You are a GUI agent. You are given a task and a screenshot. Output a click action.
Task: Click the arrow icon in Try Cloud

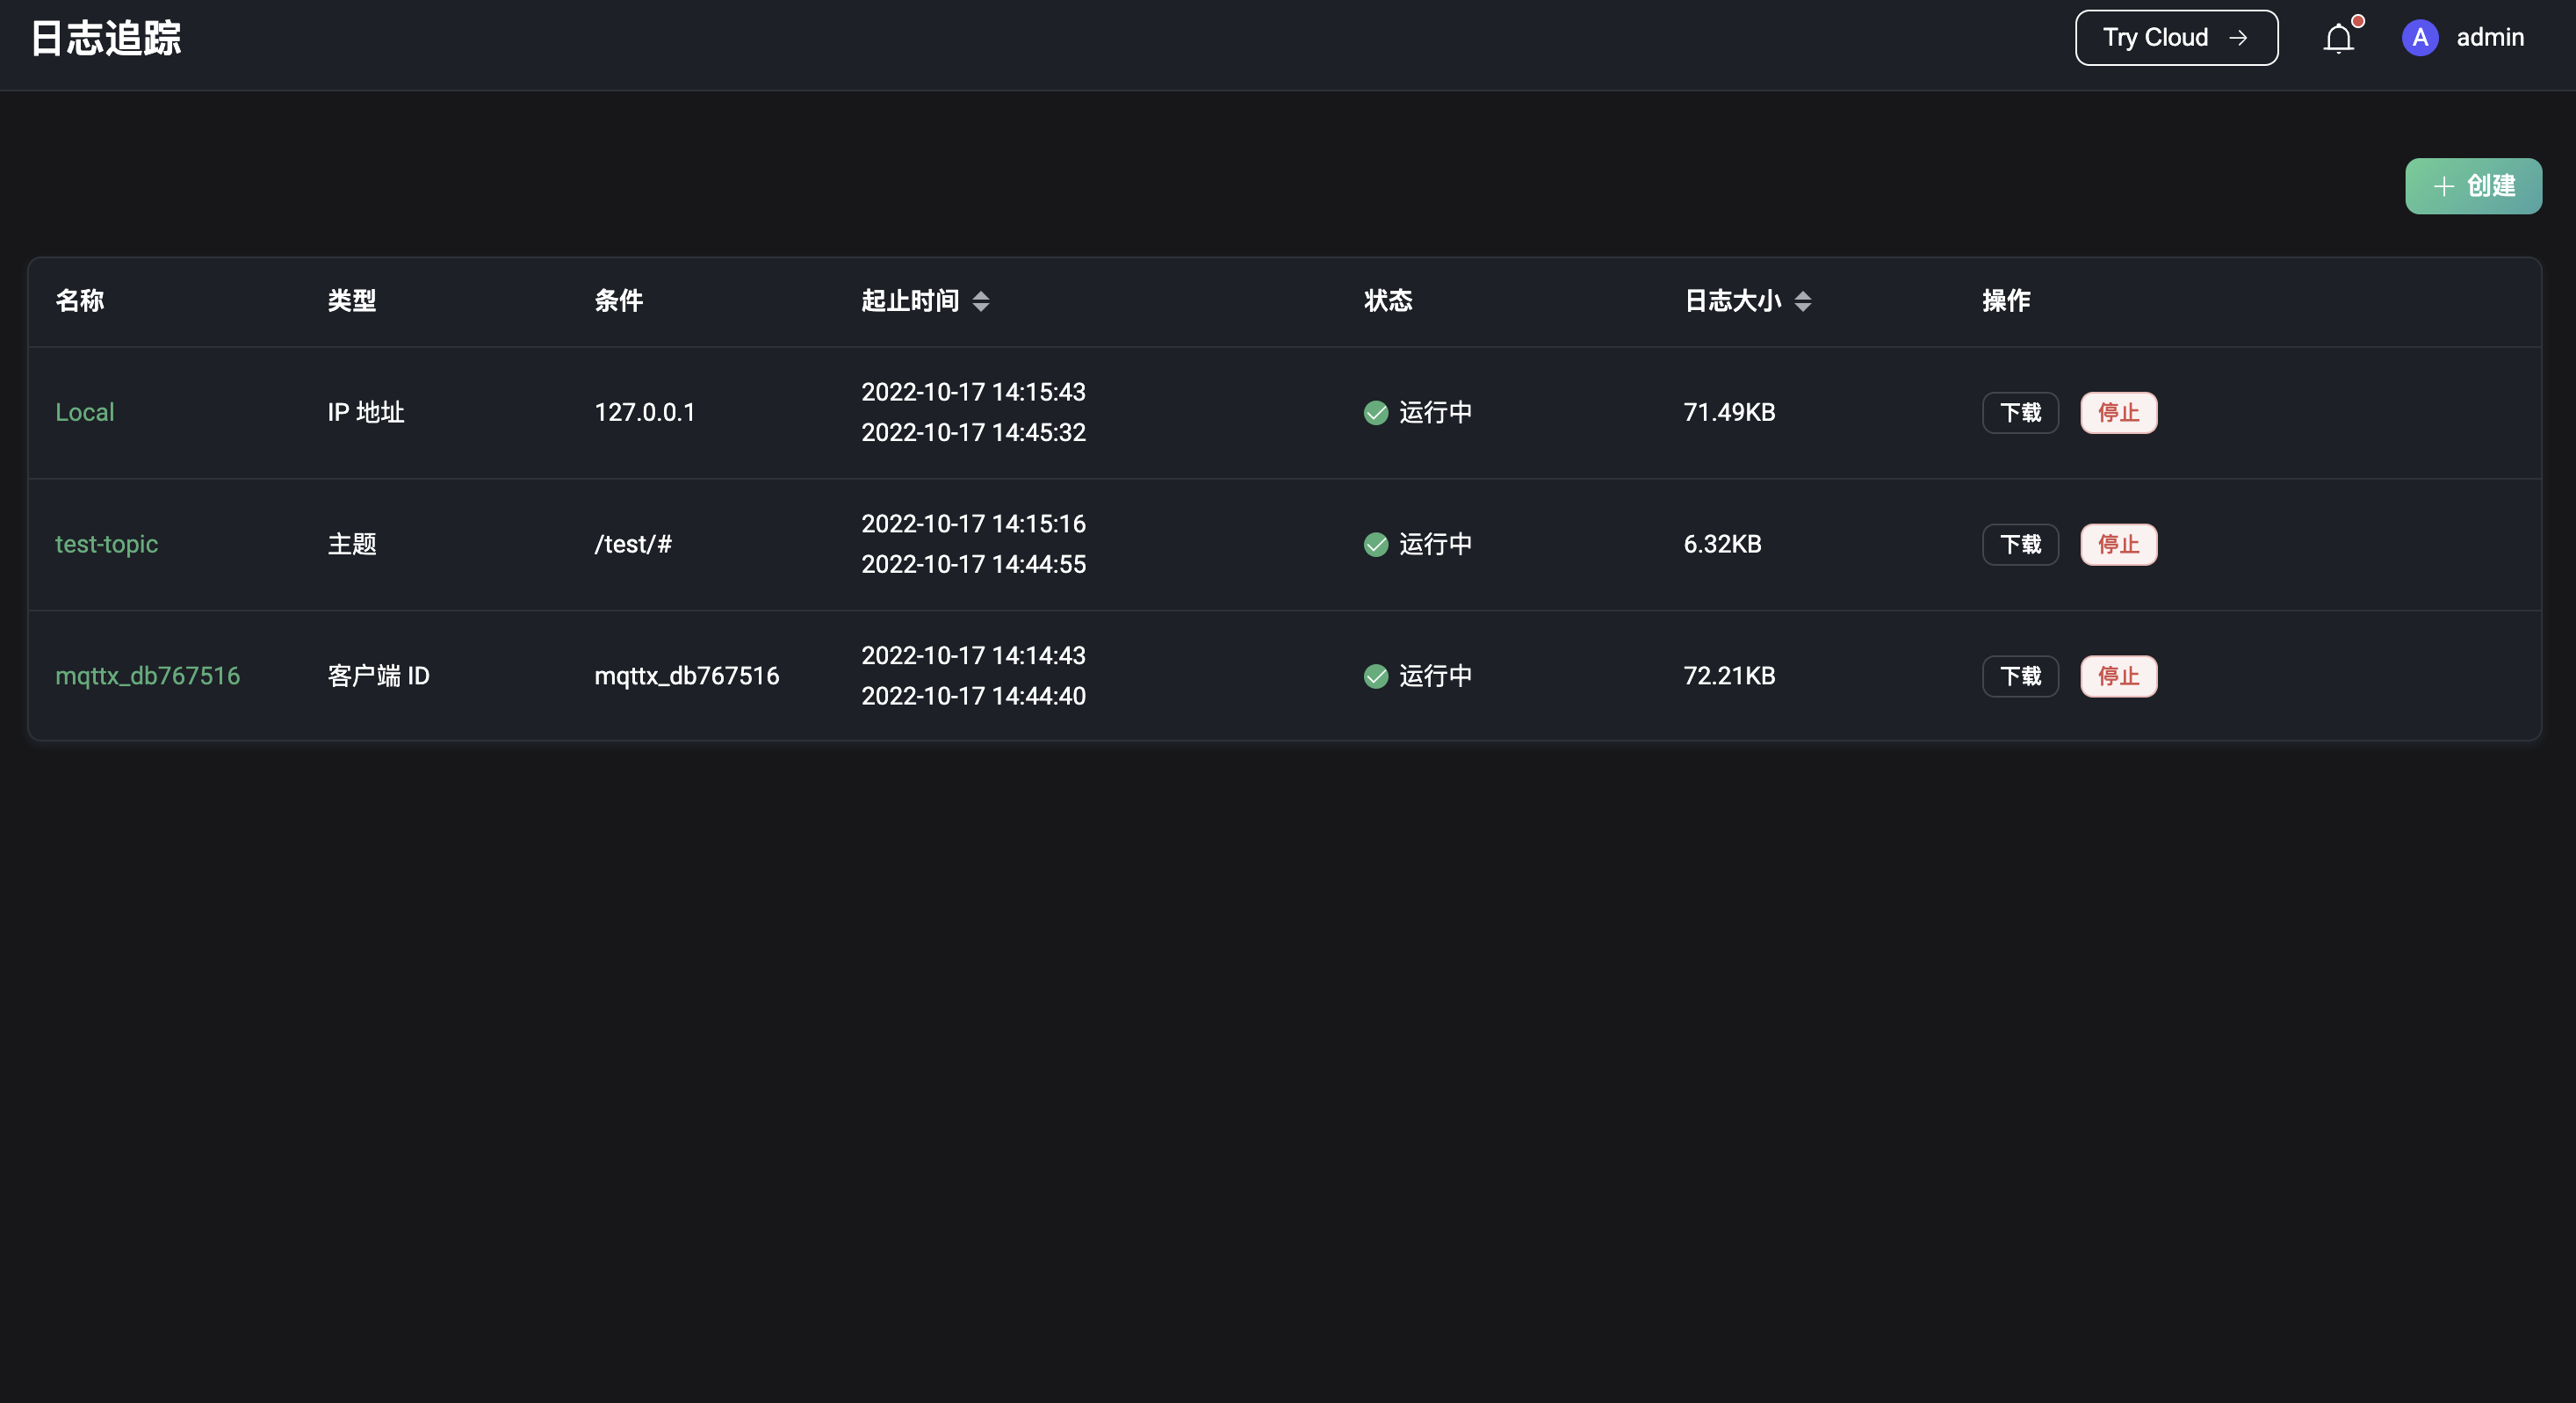pos(2238,38)
